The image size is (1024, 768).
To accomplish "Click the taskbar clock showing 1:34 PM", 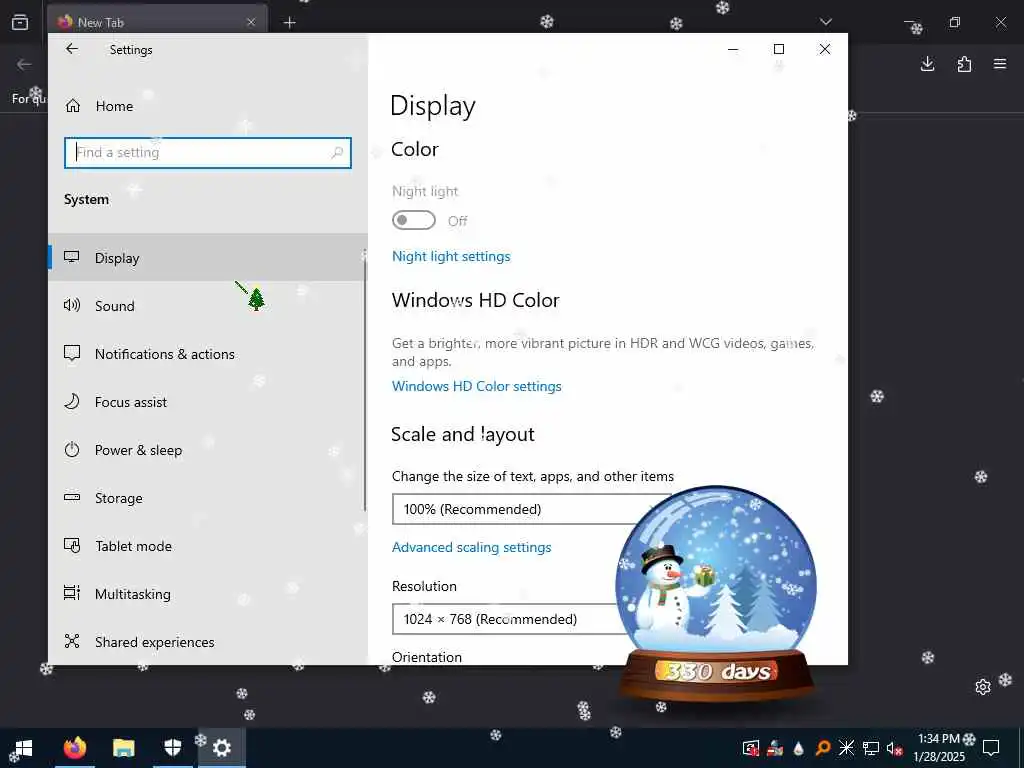I will pyautogui.click(x=939, y=748).
